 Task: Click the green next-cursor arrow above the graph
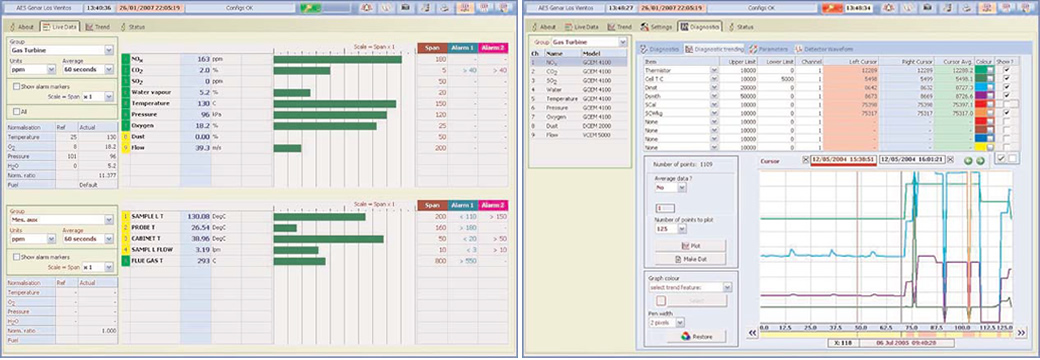click(980, 160)
